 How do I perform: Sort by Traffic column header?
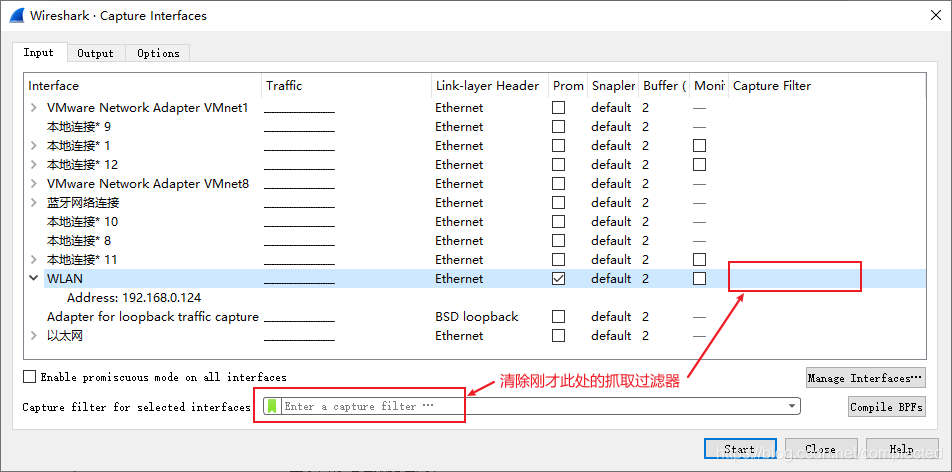point(347,86)
